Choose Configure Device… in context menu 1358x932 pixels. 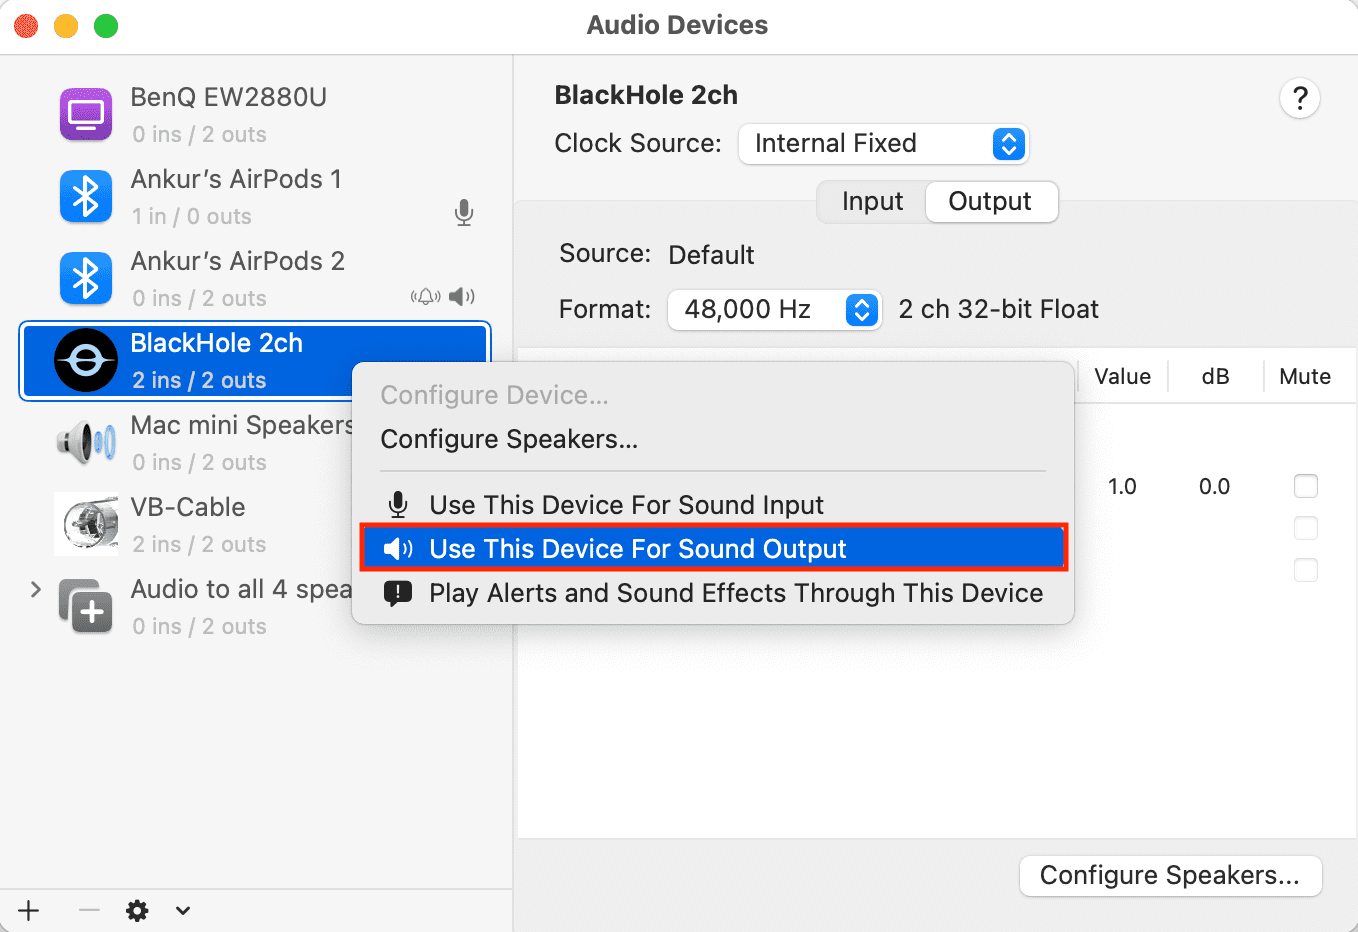point(494,395)
